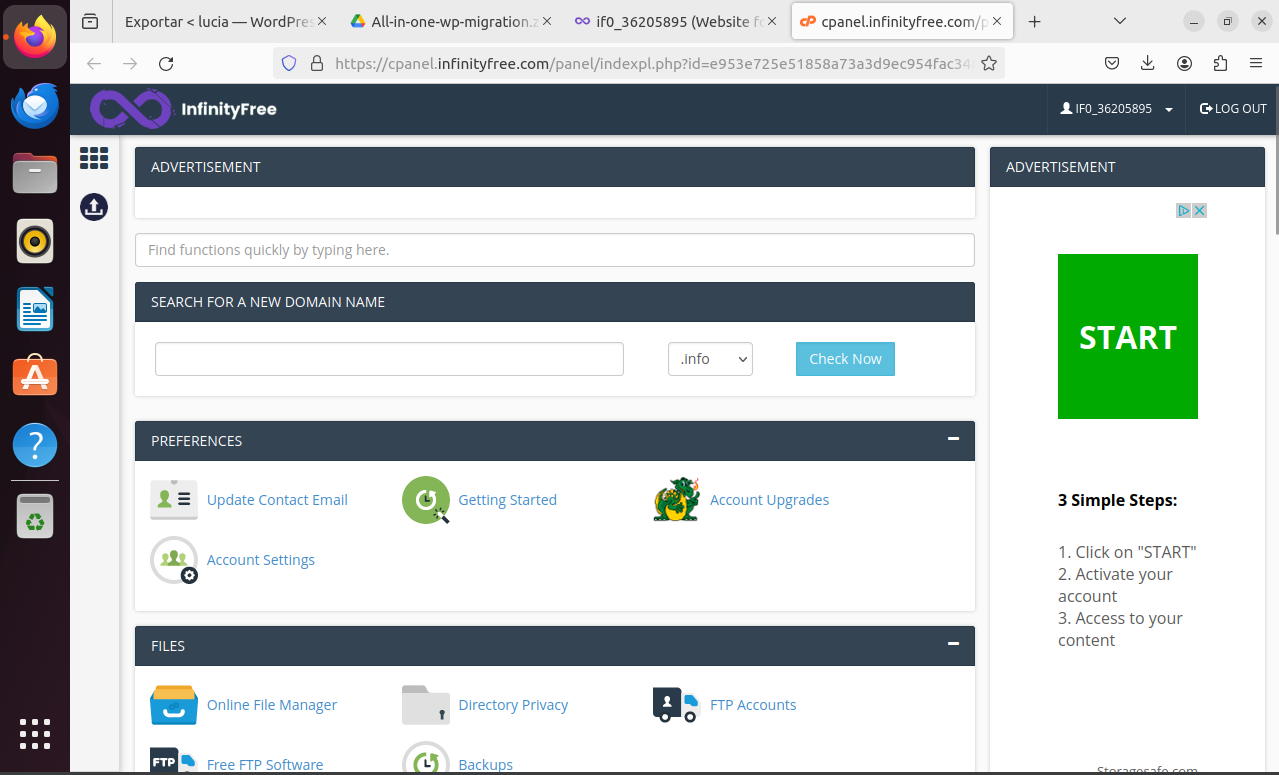Click the Directory Privacy folder icon
The height and width of the screenshot is (775, 1279).
426,705
